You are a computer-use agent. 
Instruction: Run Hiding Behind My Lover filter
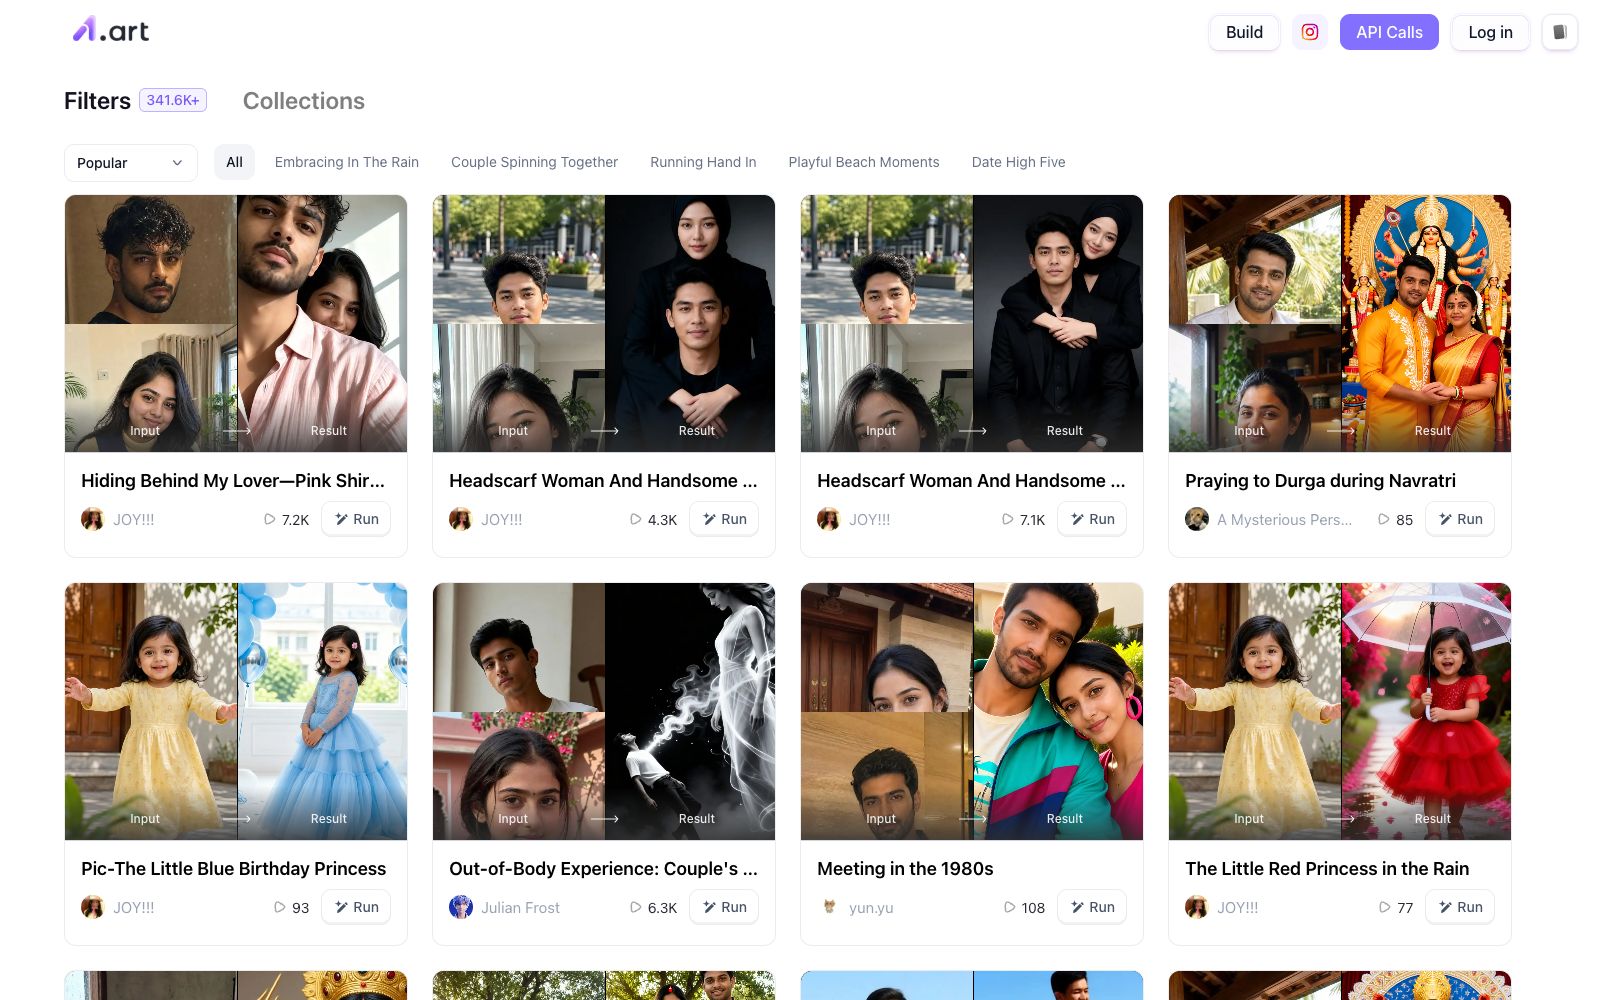pyautogui.click(x=356, y=519)
